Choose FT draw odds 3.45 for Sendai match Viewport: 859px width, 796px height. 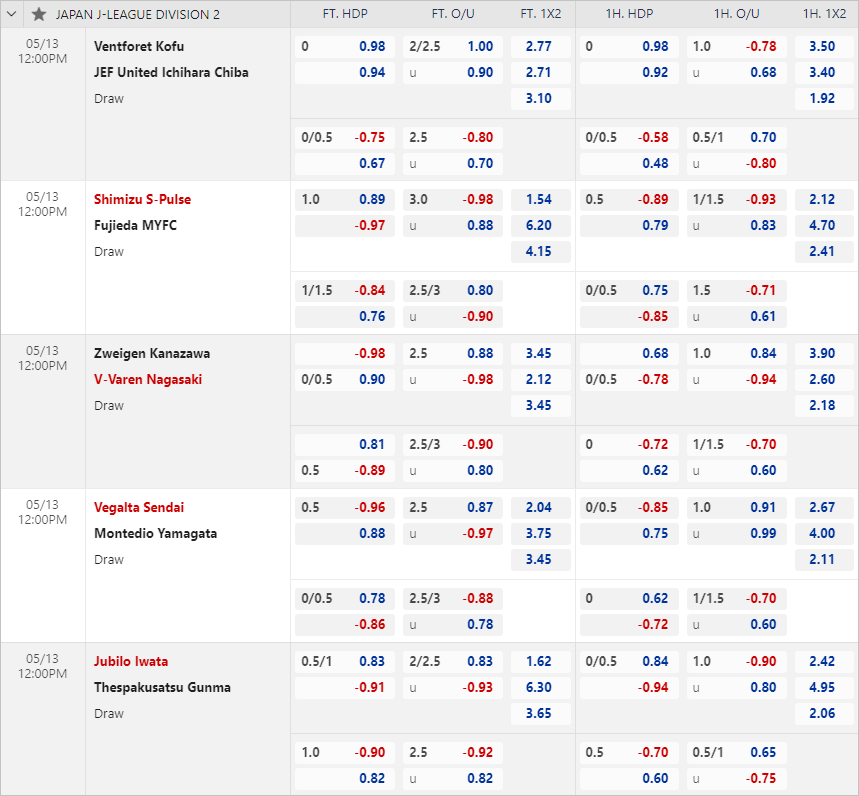[541, 559]
